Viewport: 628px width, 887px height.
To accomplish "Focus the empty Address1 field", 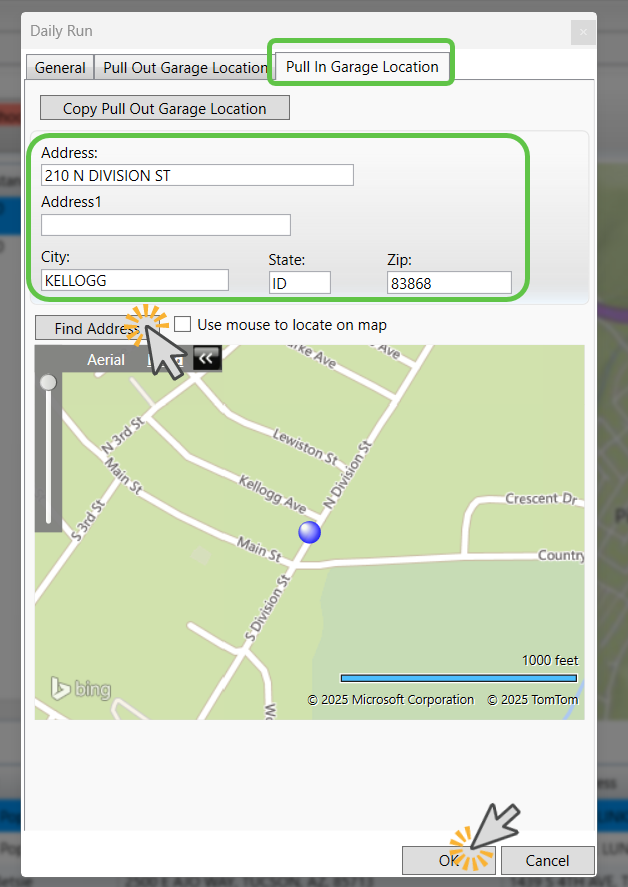I will 166,225.
